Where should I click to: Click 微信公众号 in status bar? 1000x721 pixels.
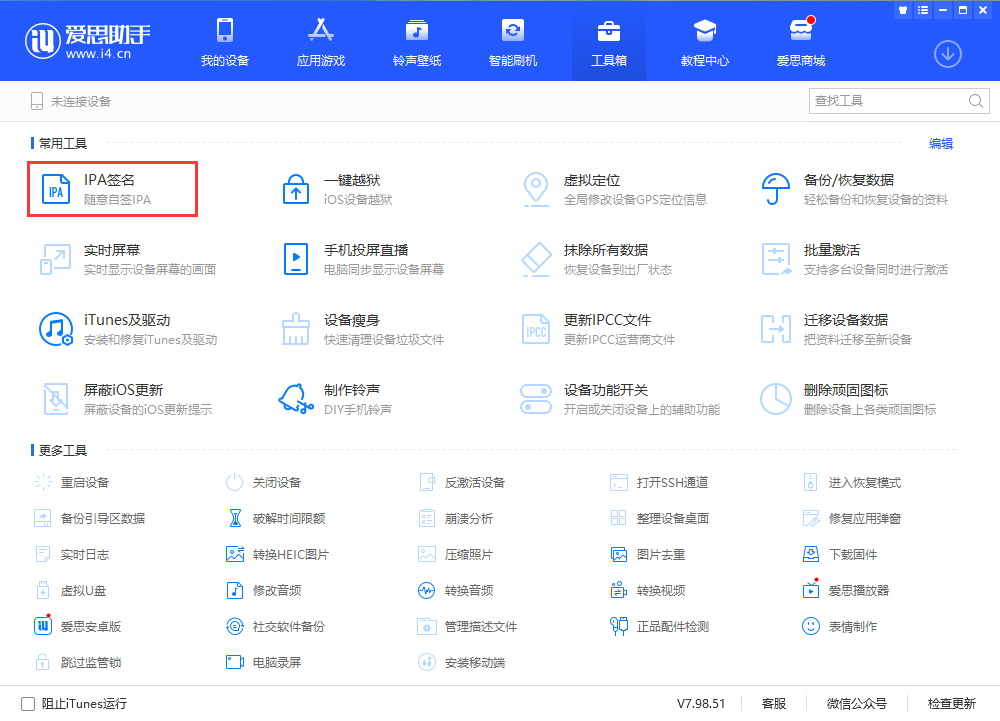857,703
